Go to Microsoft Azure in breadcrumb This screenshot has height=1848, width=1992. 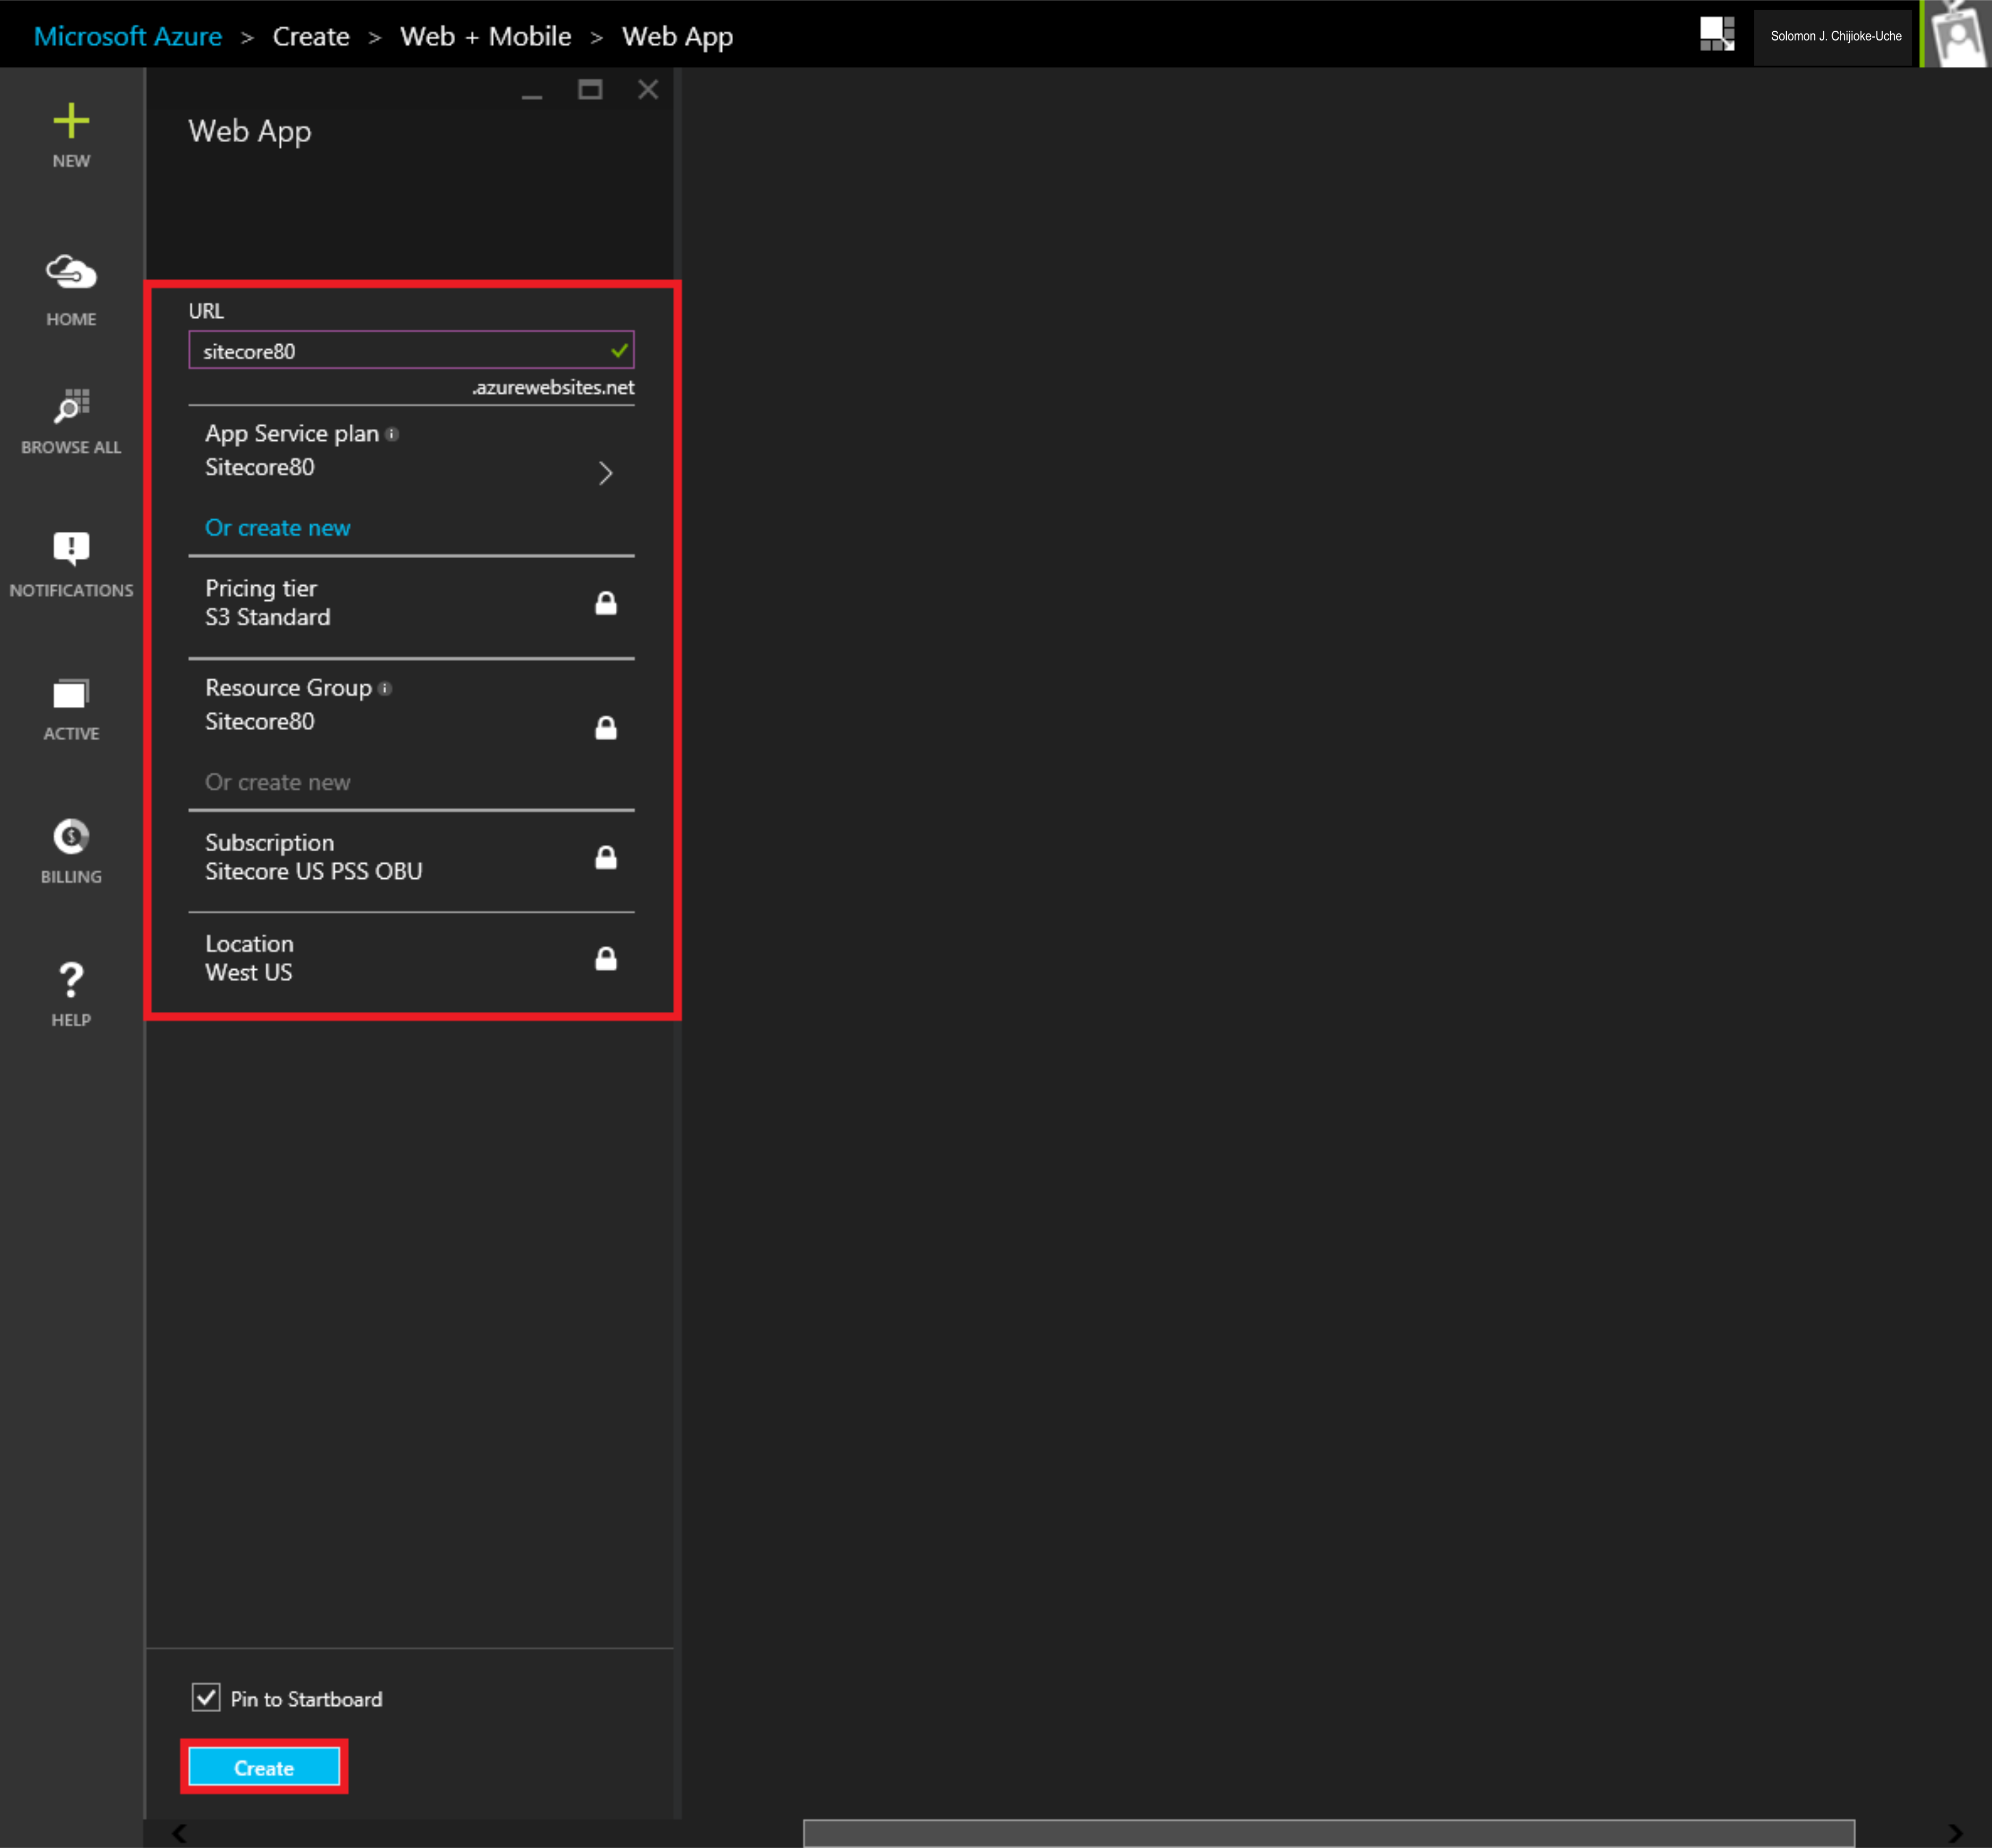(x=128, y=36)
